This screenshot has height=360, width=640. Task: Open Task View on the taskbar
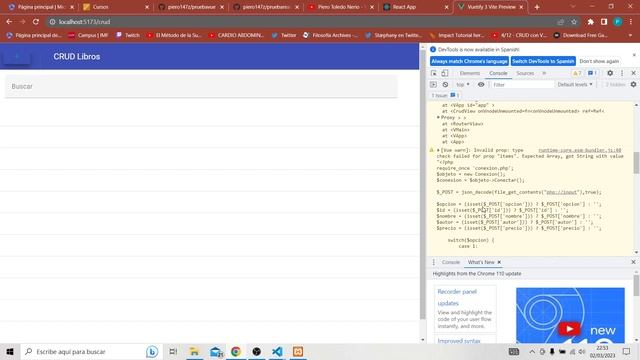pyautogui.click(x=173, y=351)
